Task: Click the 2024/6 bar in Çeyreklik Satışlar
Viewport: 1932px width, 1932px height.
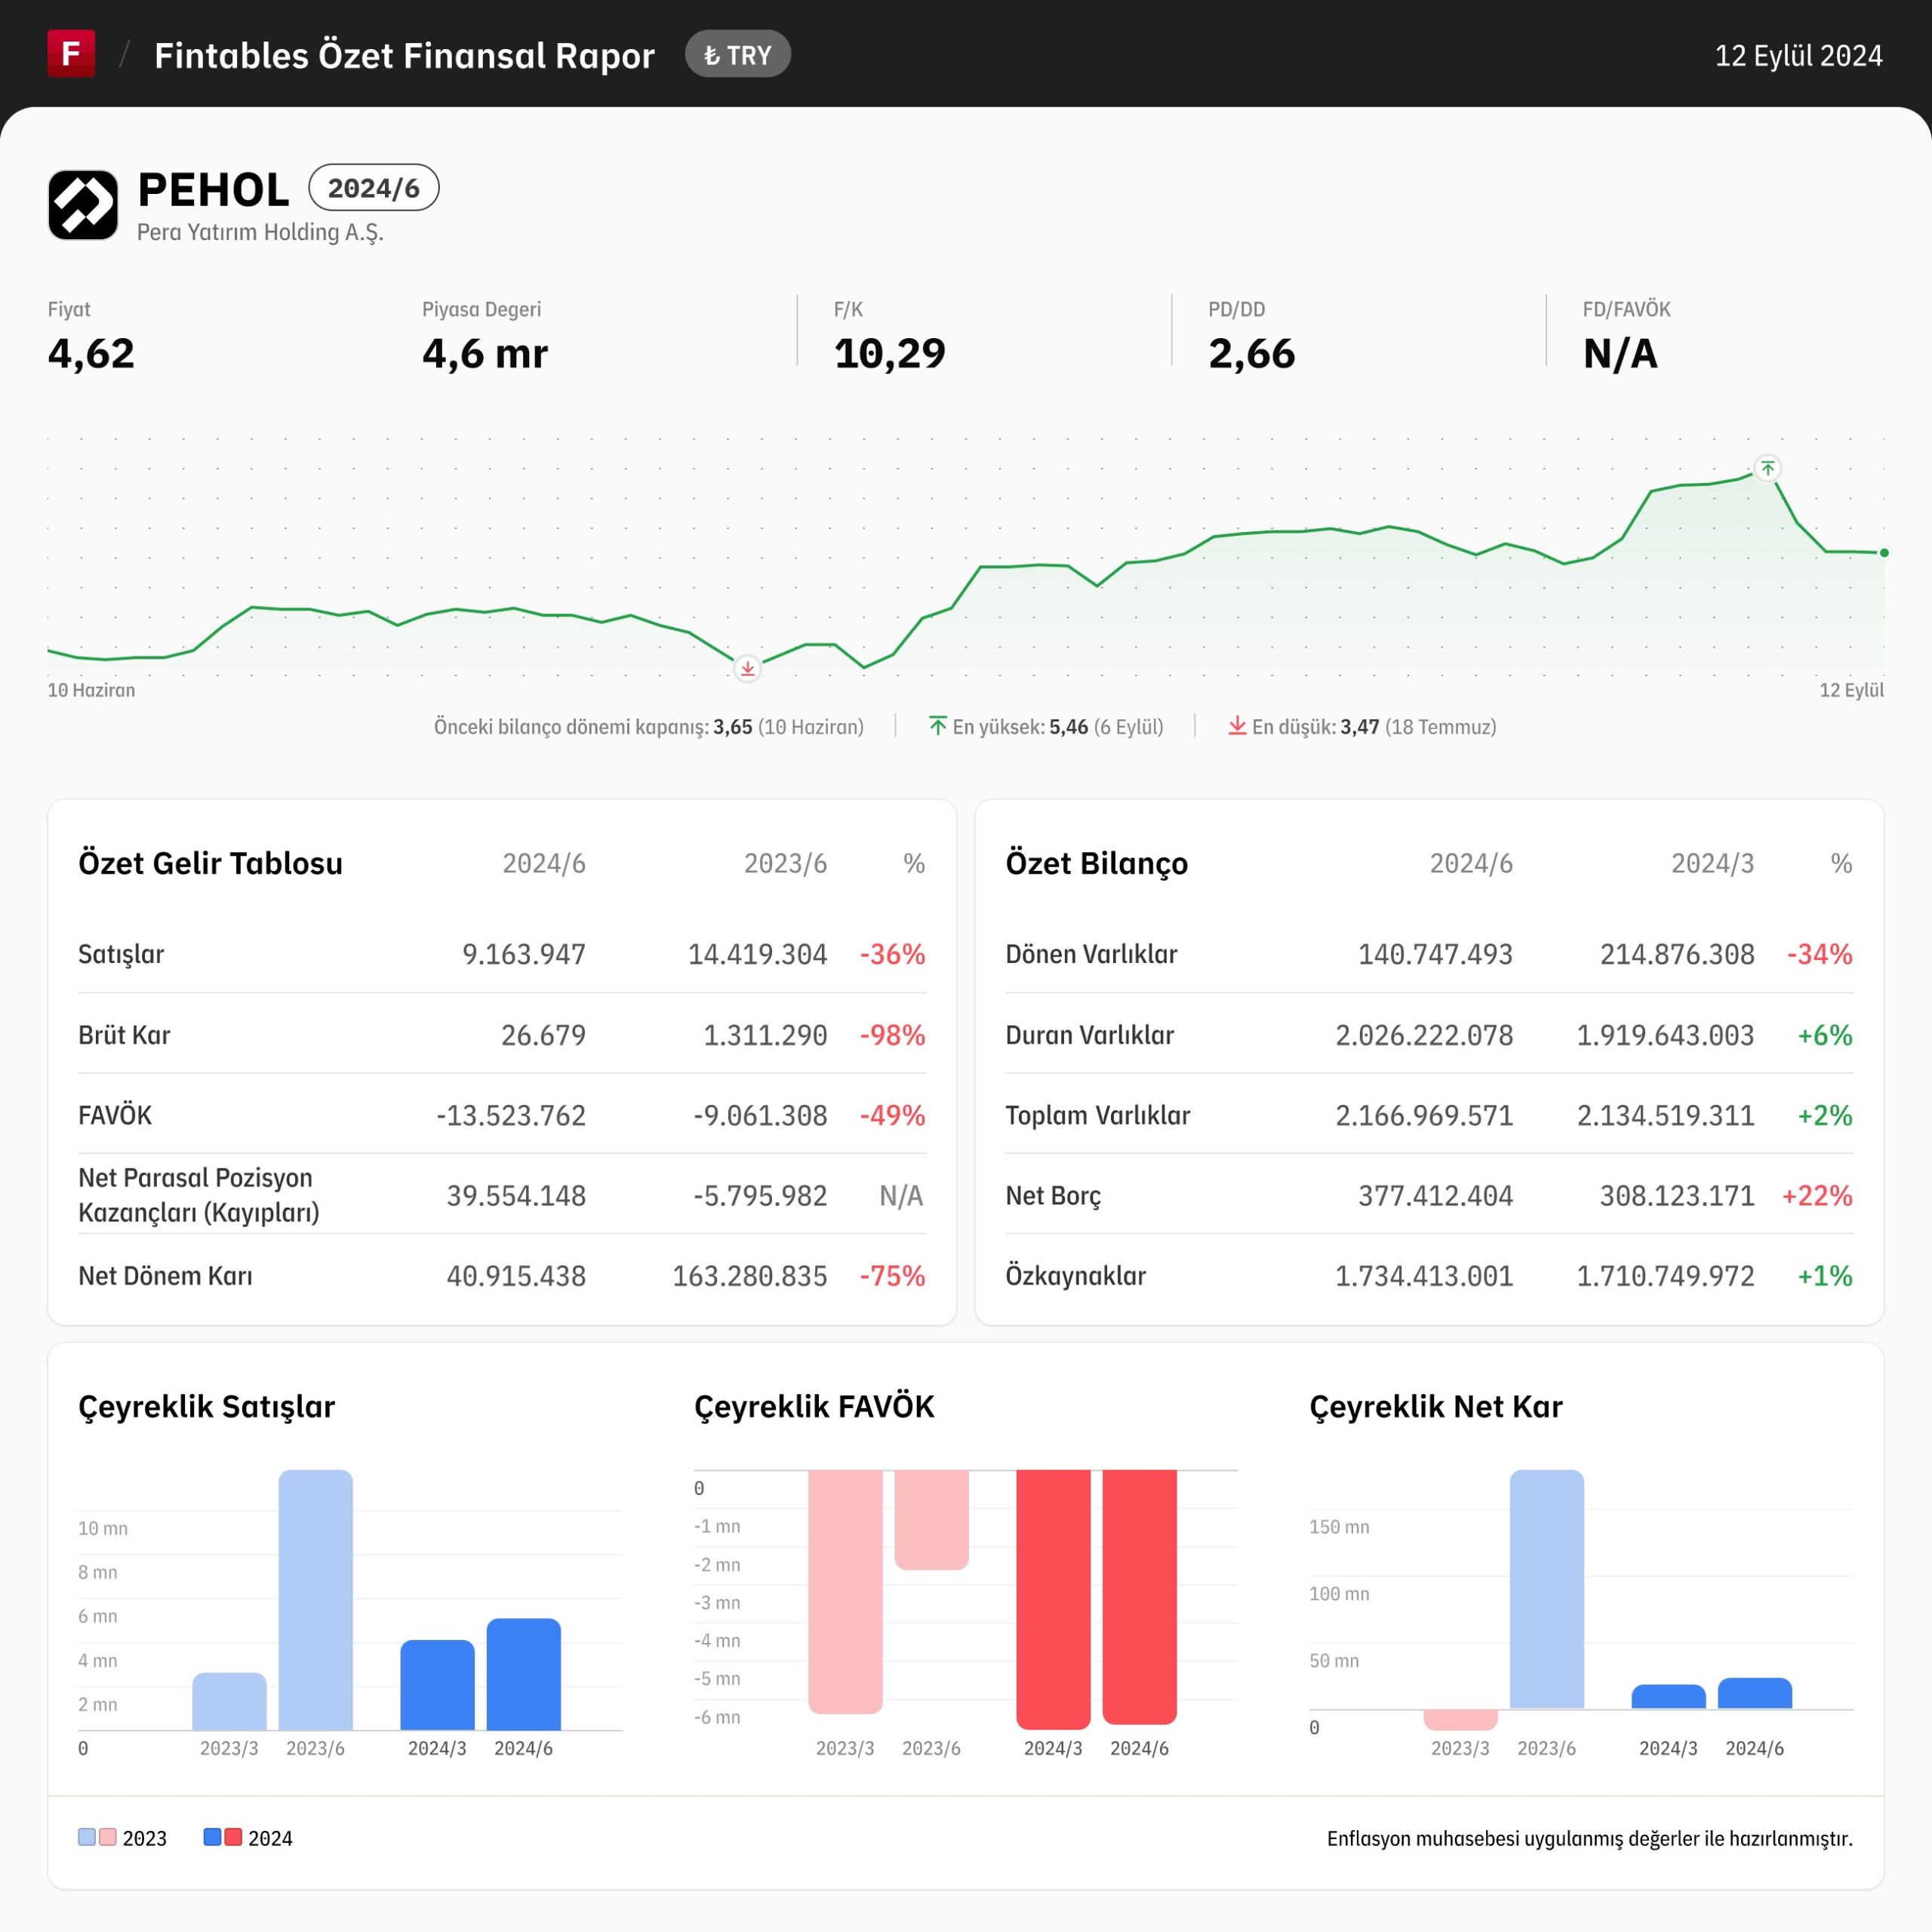Action: click(x=524, y=1674)
